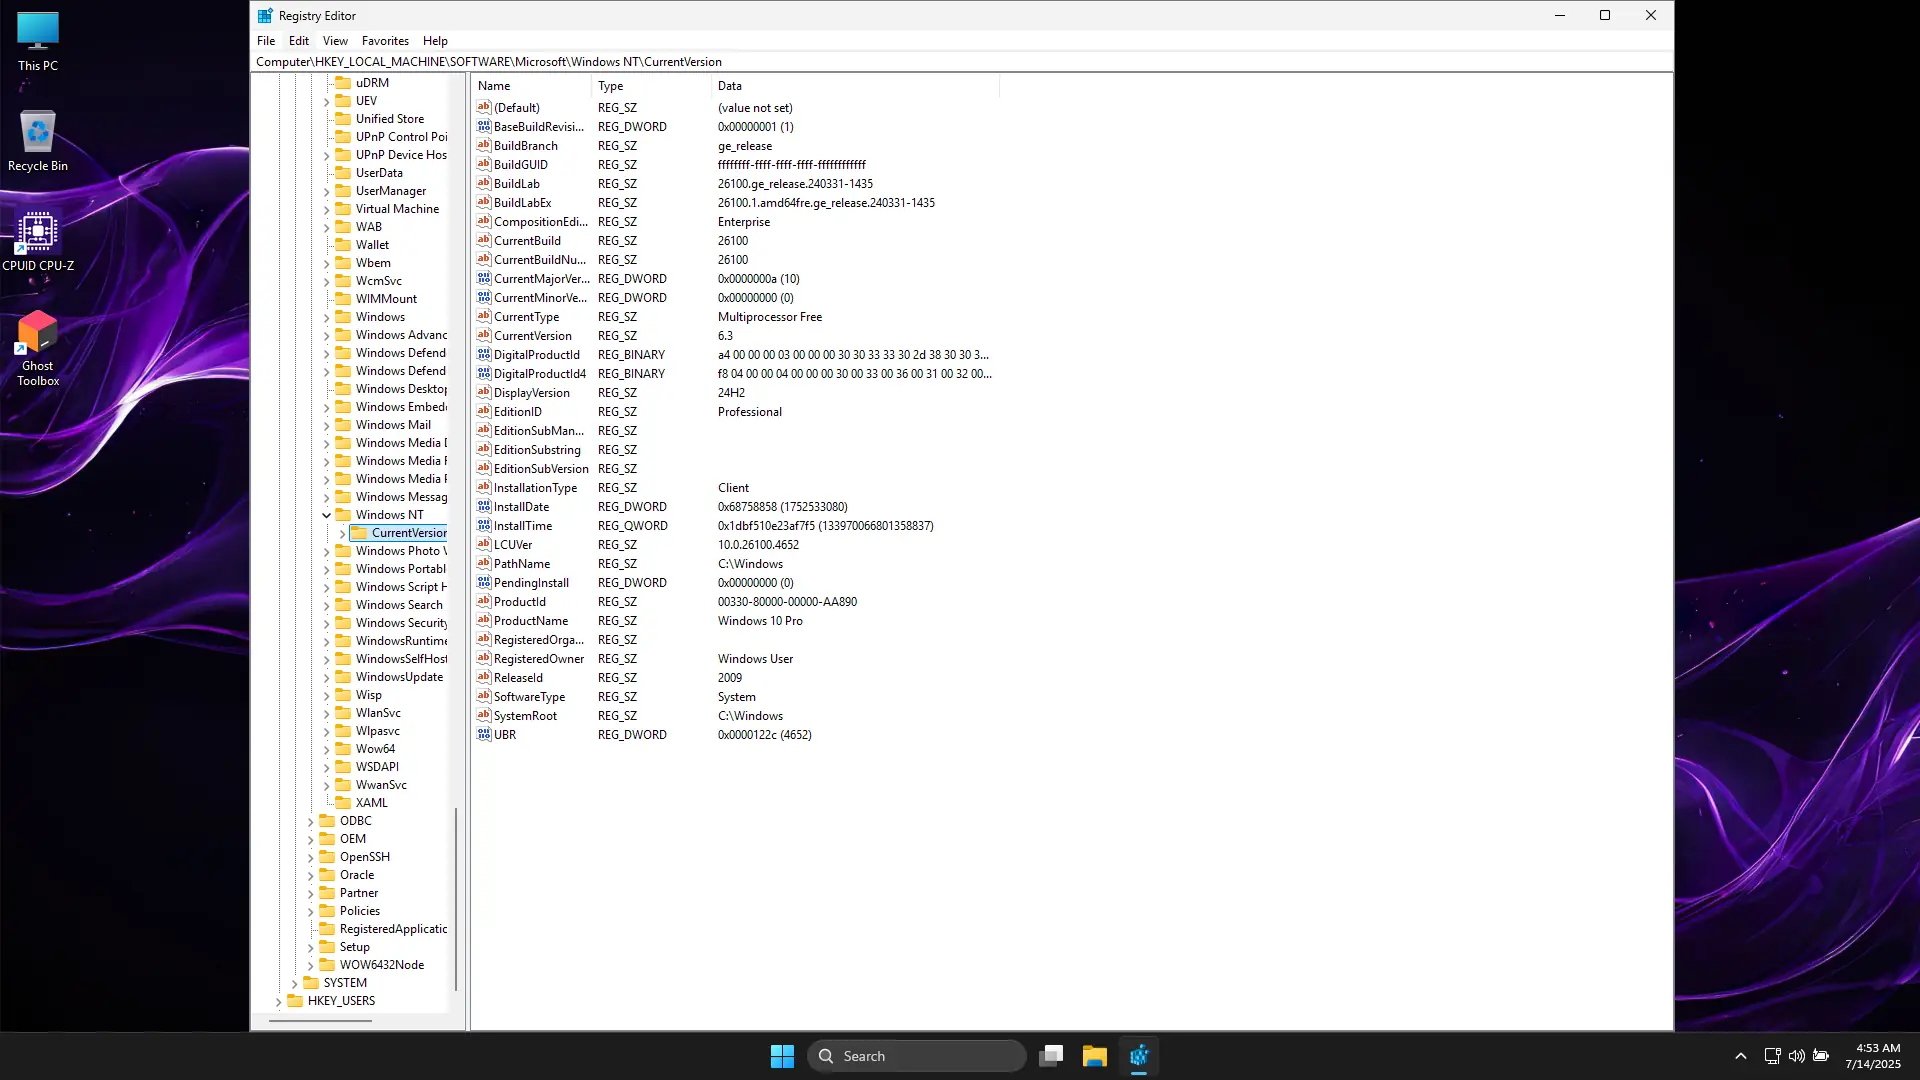Image resolution: width=1920 pixels, height=1080 pixels.
Task: Click the ProductName string value icon
Action: click(x=484, y=621)
